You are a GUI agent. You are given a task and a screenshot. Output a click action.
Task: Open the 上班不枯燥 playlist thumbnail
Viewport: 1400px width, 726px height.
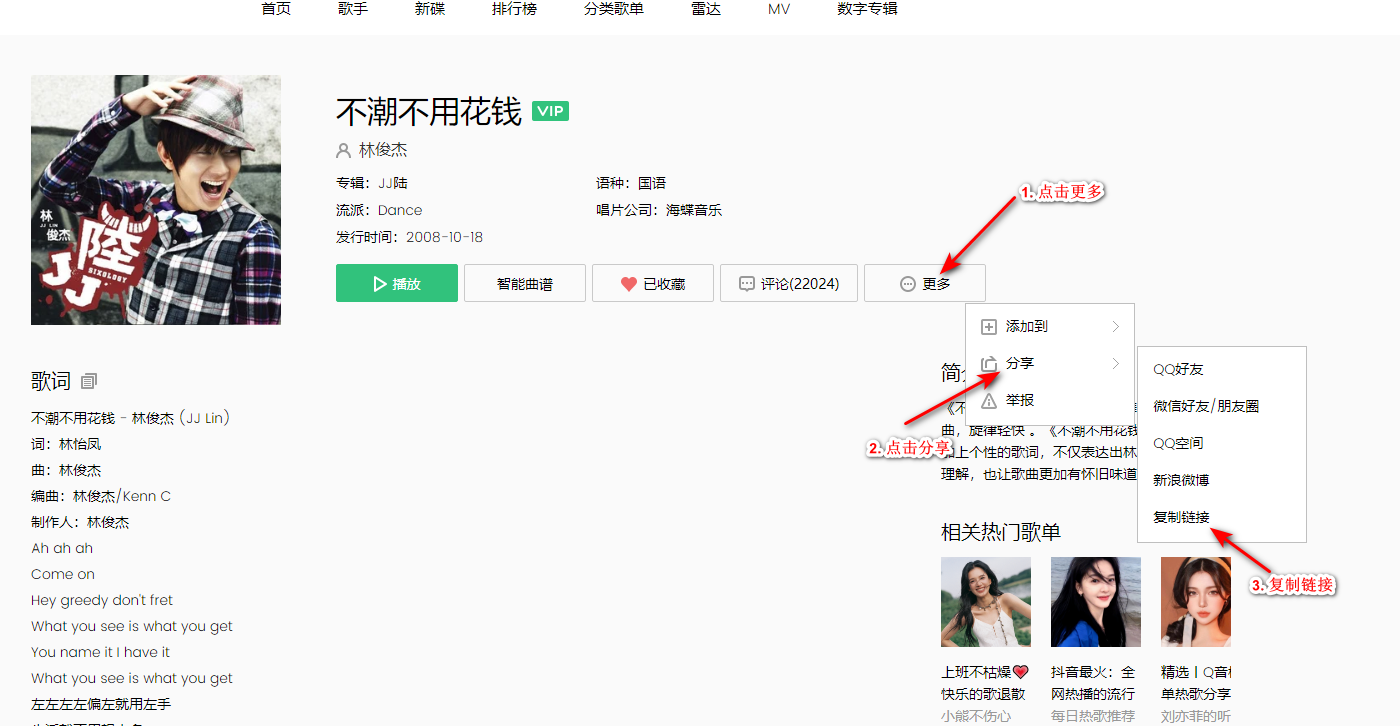(x=986, y=602)
